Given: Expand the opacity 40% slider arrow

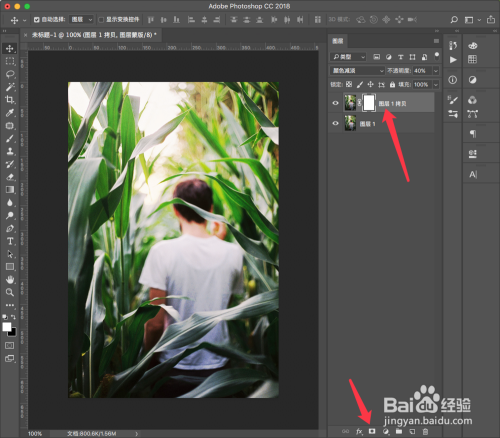Looking at the screenshot, I should [436, 71].
